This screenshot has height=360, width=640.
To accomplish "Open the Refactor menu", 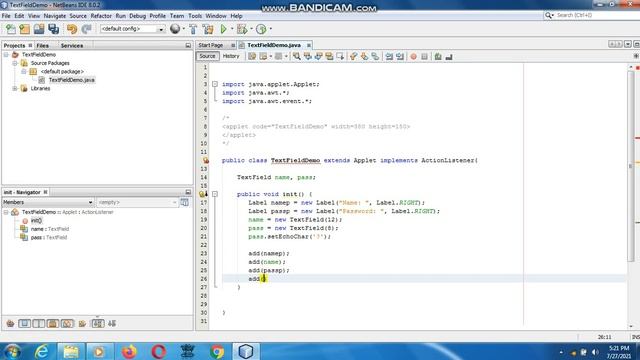I will [101, 16].
